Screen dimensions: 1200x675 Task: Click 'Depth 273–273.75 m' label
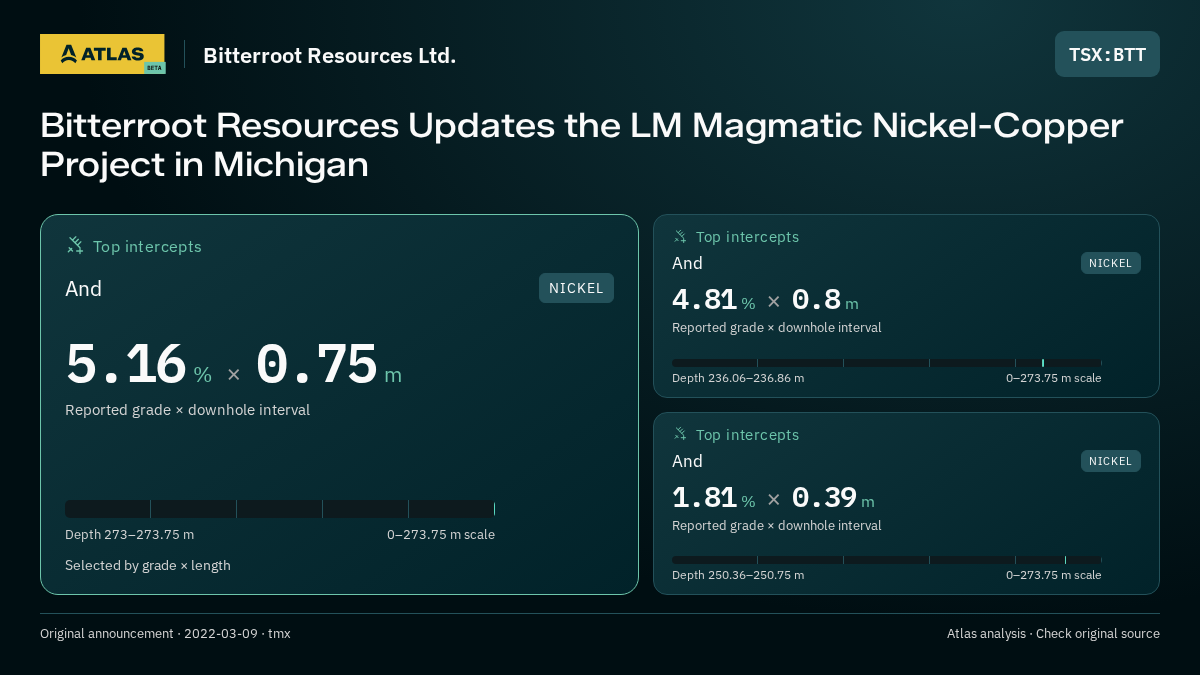[x=129, y=534]
